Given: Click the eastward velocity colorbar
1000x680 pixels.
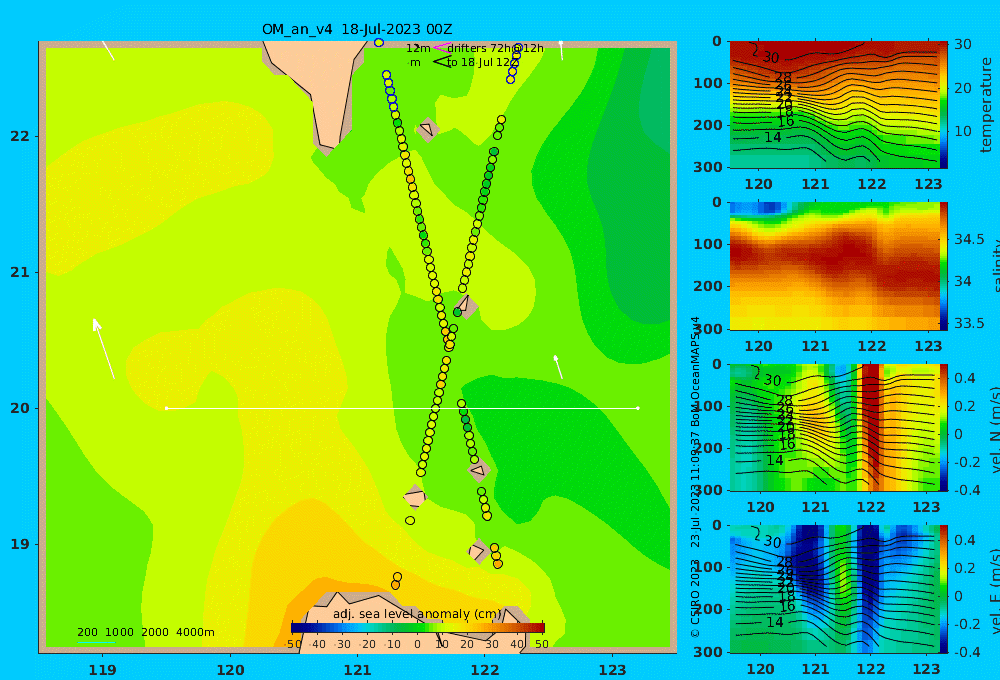Looking at the screenshot, I should click(943, 589).
